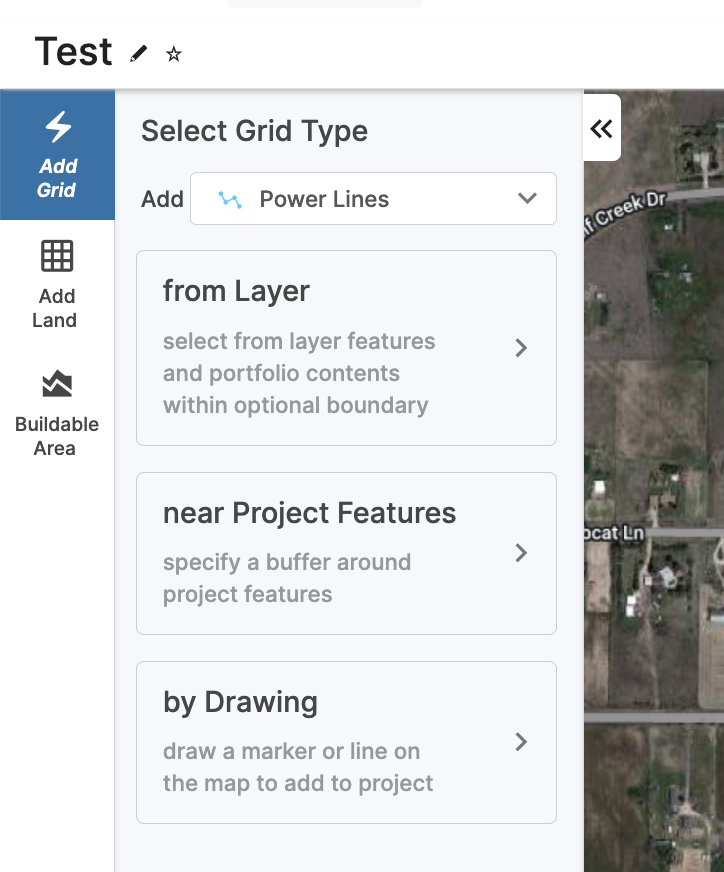Click the Test project title
Image resolution: width=724 pixels, height=872 pixels.
pos(72,51)
